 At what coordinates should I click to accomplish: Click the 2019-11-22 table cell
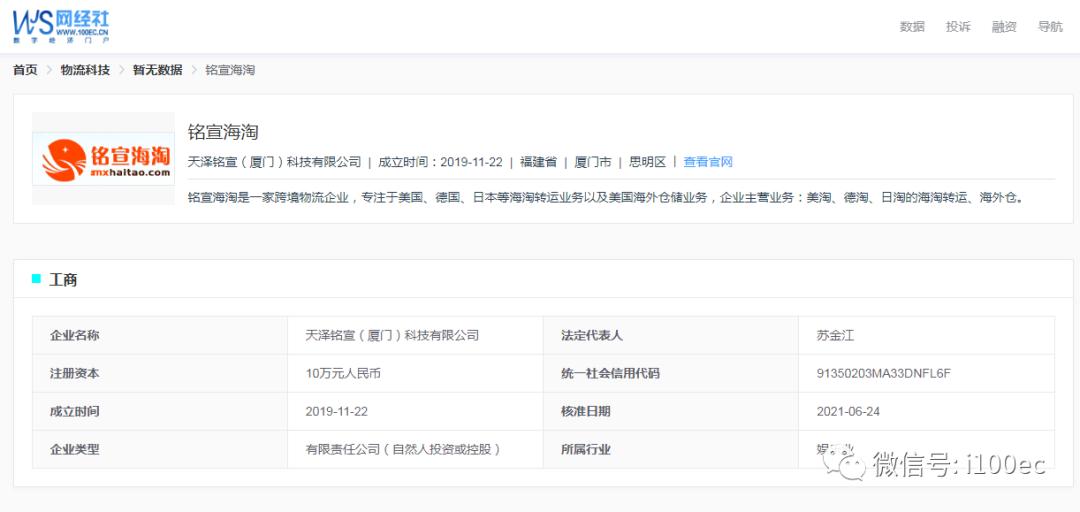coord(337,411)
